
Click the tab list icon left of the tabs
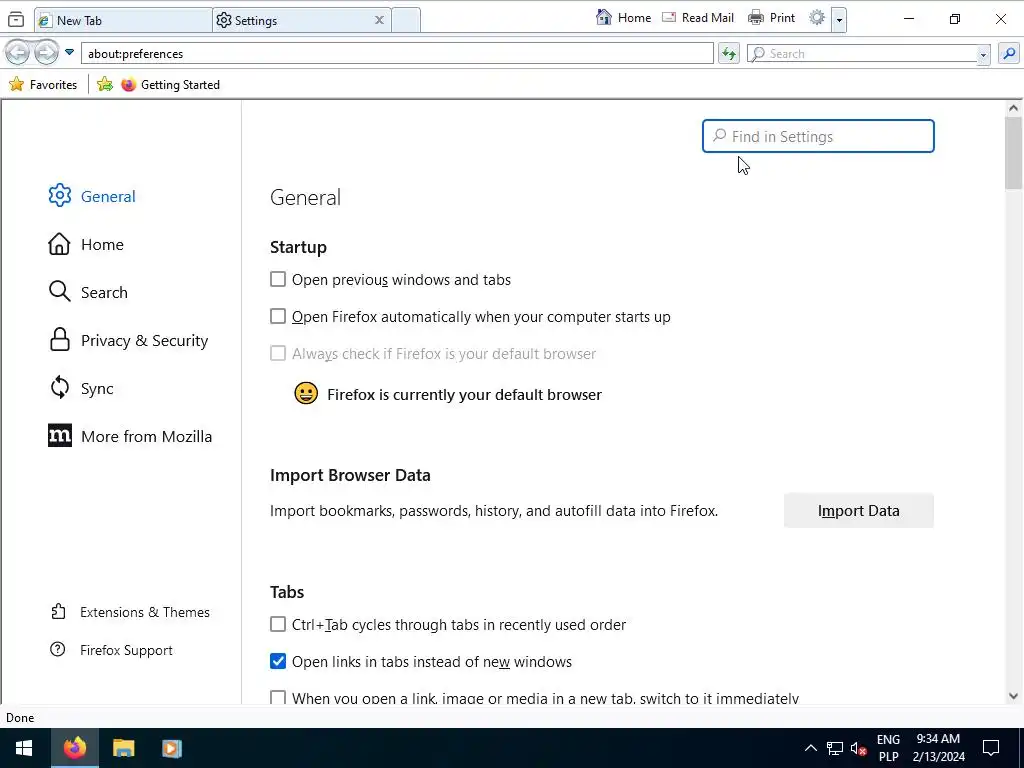pyautogui.click(x=16, y=20)
